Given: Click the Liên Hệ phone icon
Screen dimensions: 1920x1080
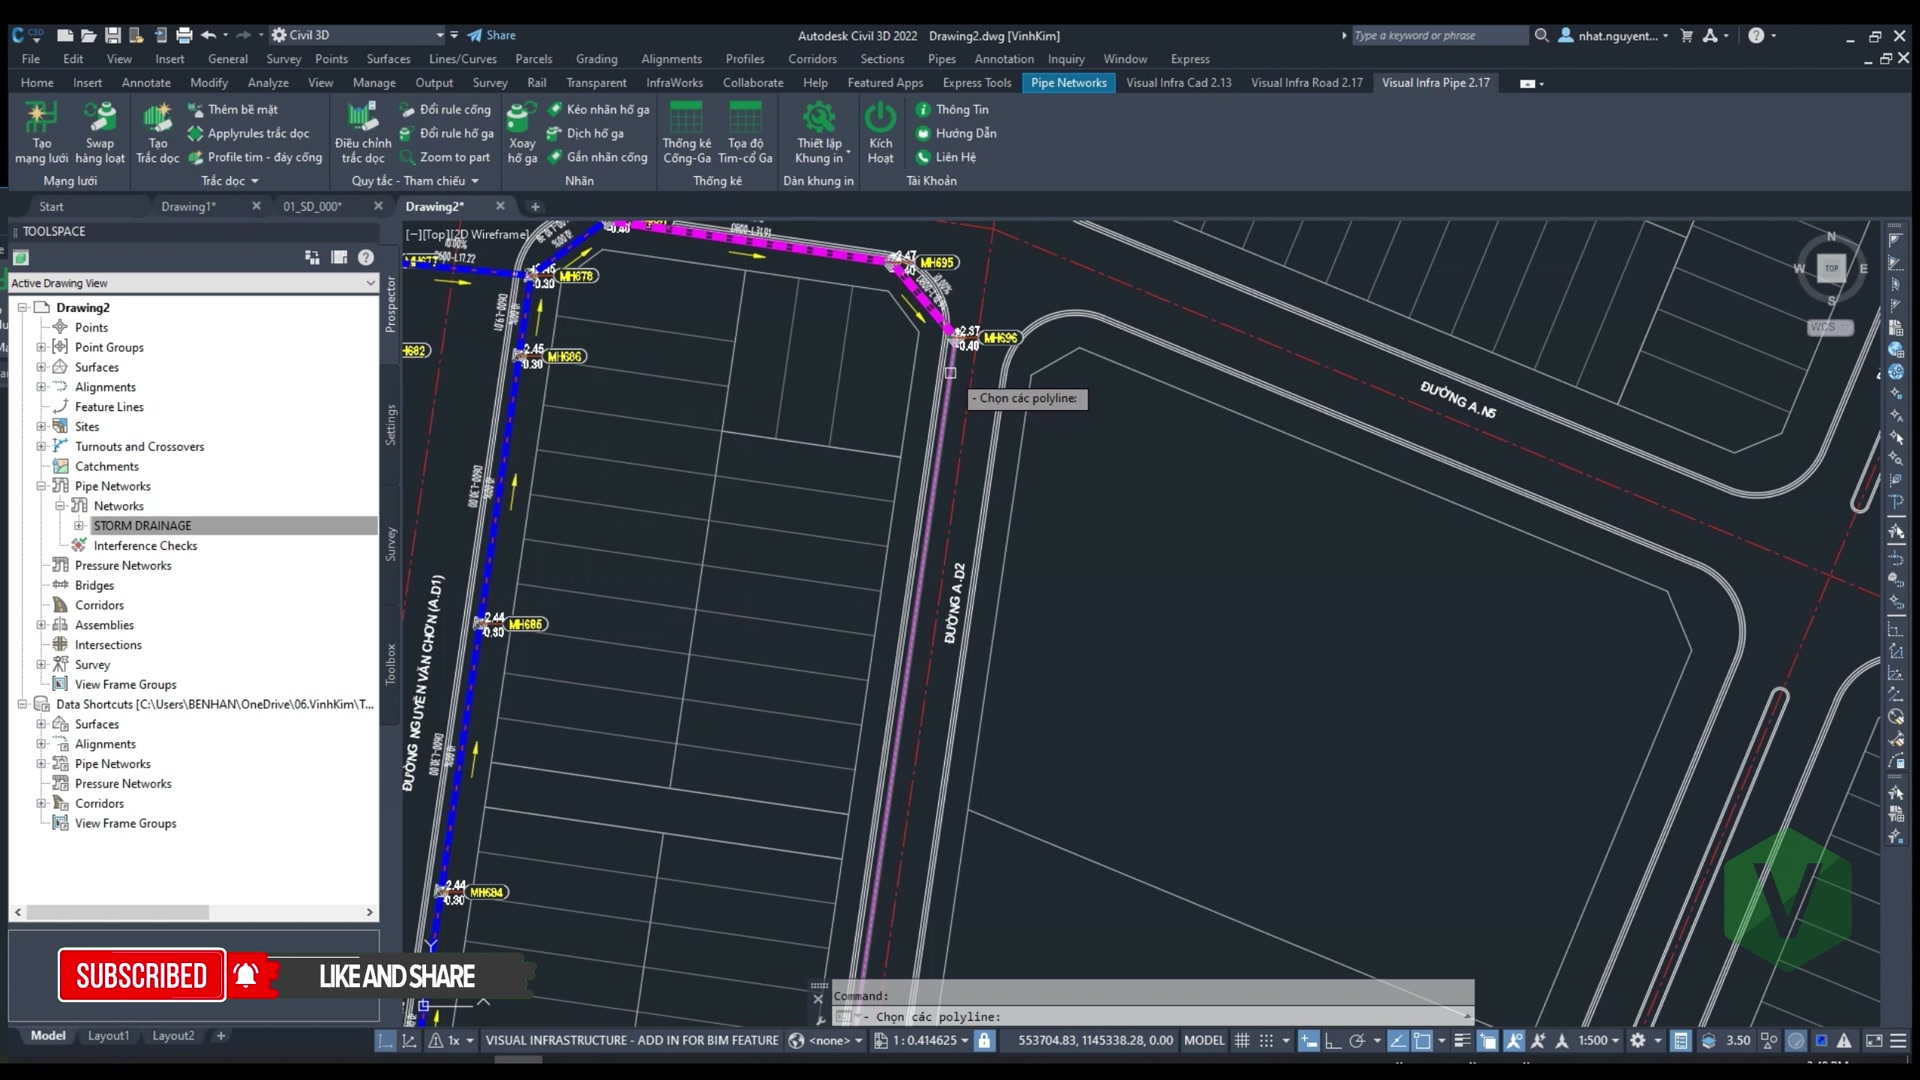Looking at the screenshot, I should pyautogui.click(x=923, y=157).
